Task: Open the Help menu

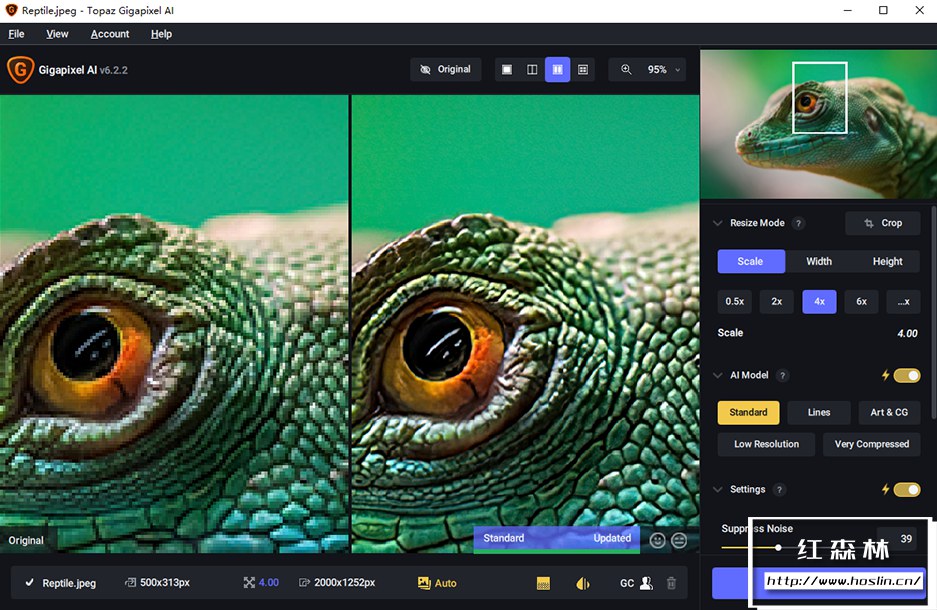Action: (161, 34)
